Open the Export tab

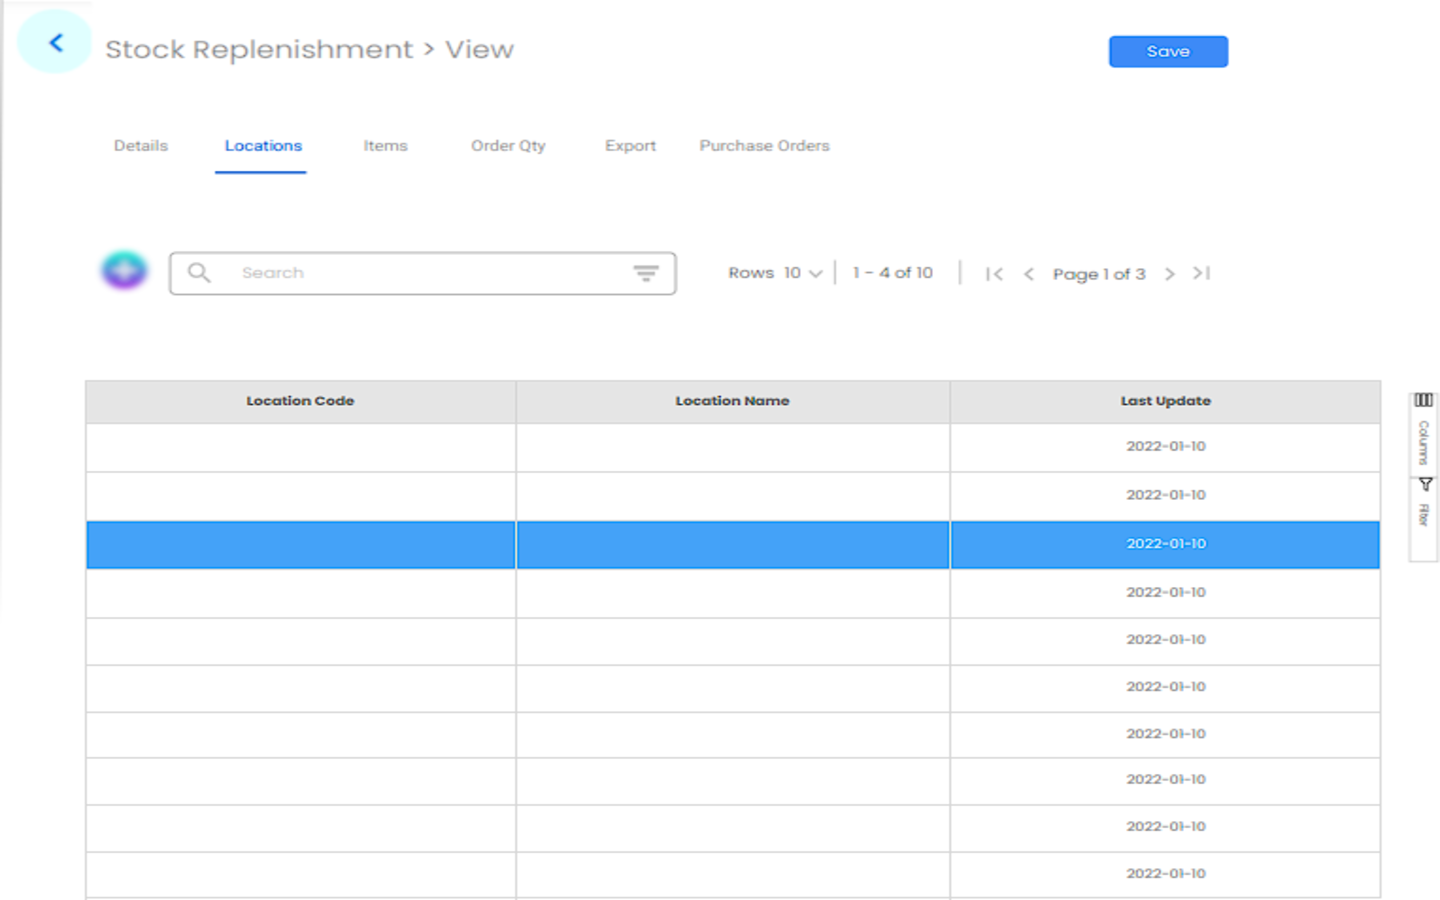(630, 146)
